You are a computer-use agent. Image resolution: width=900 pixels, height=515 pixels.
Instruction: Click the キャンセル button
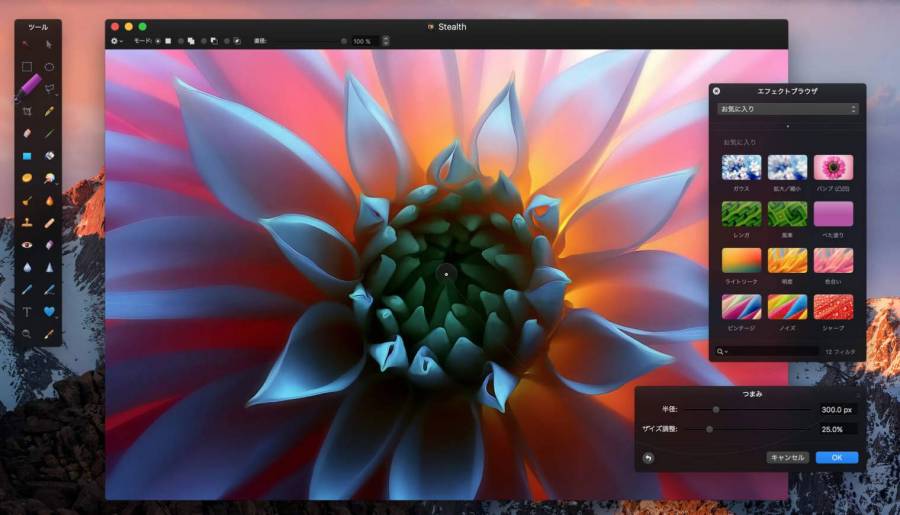coord(788,458)
